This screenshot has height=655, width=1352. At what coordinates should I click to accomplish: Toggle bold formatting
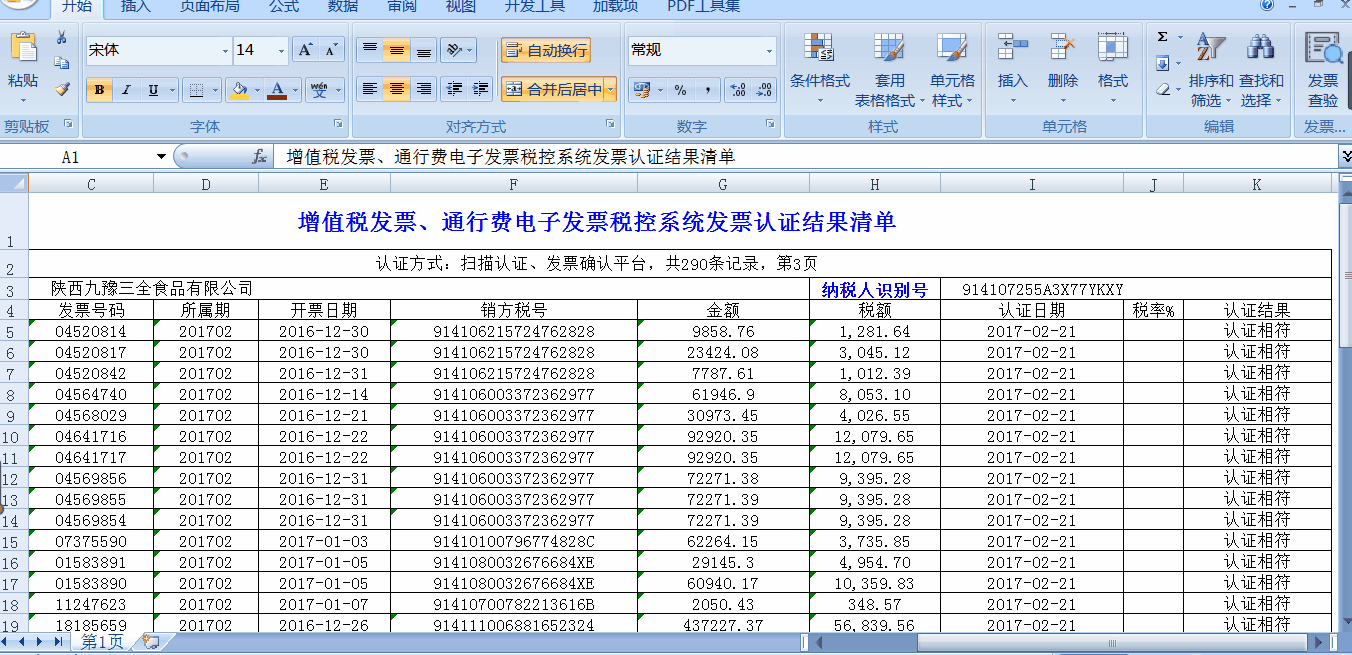(99, 90)
